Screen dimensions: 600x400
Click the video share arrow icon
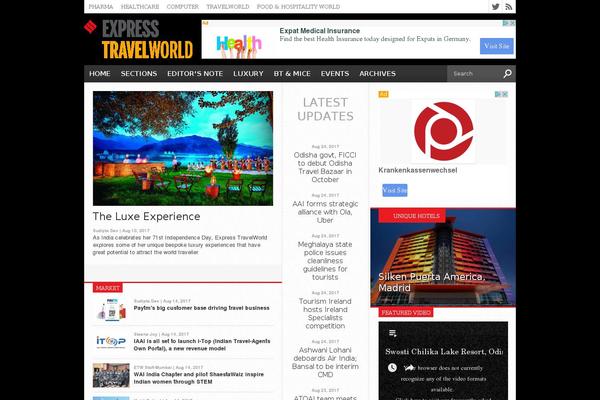pos(409,367)
